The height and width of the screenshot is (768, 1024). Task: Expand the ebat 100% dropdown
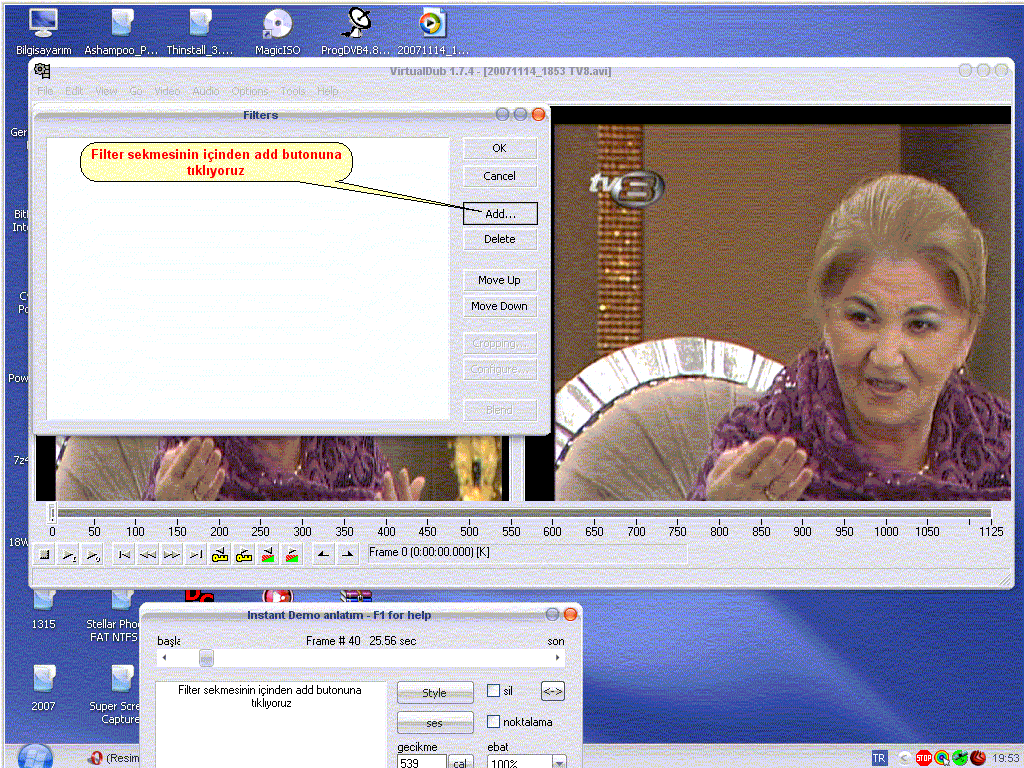[559, 762]
